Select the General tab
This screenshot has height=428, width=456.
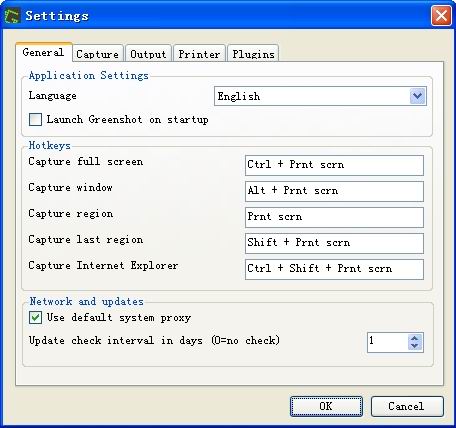click(44, 52)
